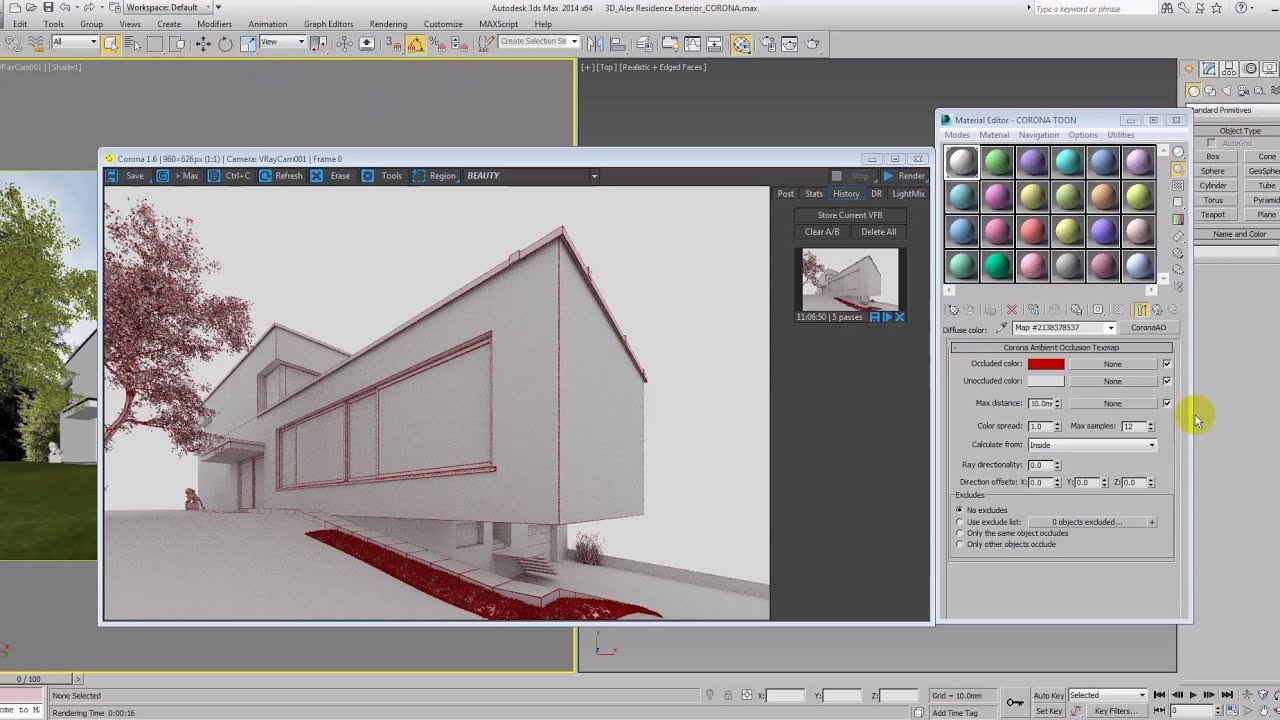Click the teapot Render Production icon
Image resolution: width=1280 pixels, height=720 pixels.
click(812, 43)
